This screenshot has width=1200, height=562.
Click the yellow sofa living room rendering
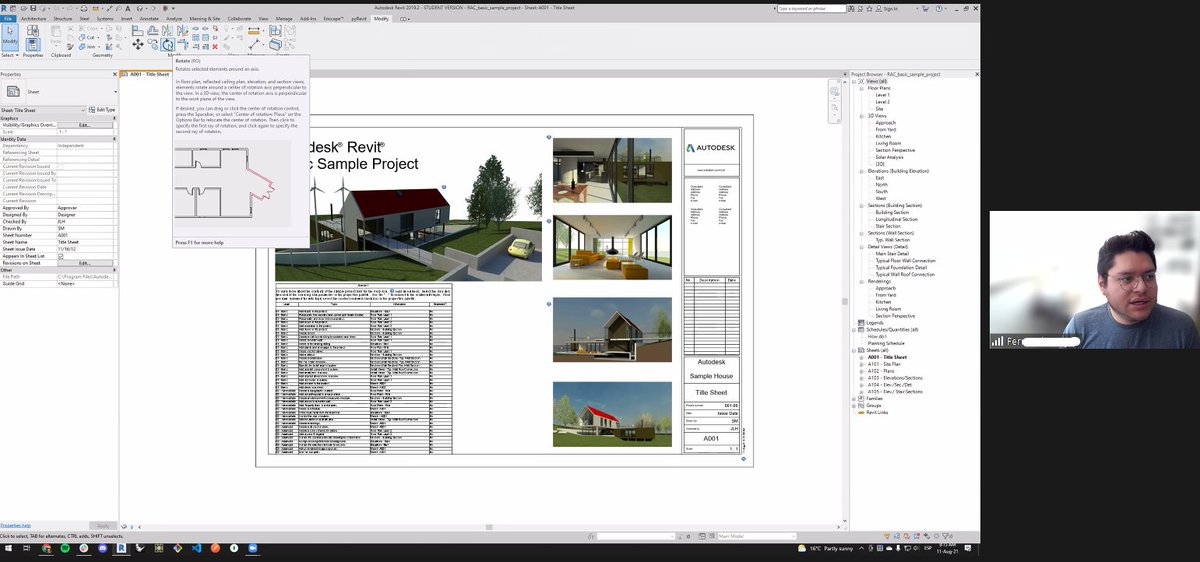click(612, 247)
